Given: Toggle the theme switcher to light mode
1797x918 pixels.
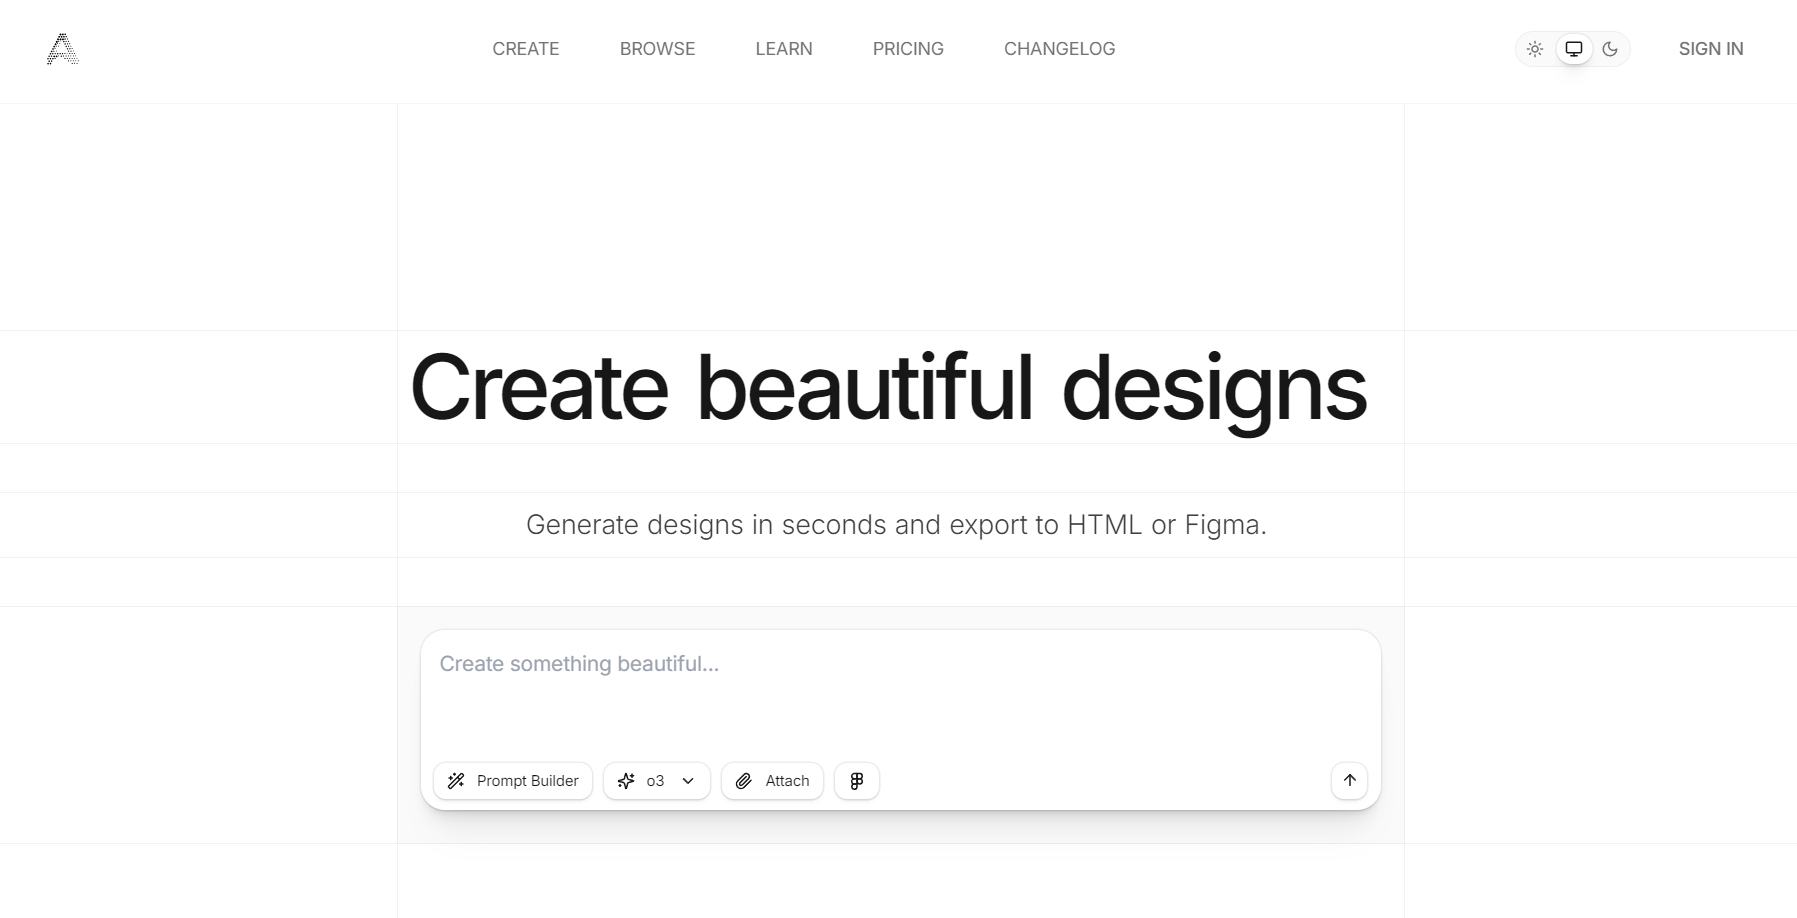Looking at the screenshot, I should [x=1535, y=48].
